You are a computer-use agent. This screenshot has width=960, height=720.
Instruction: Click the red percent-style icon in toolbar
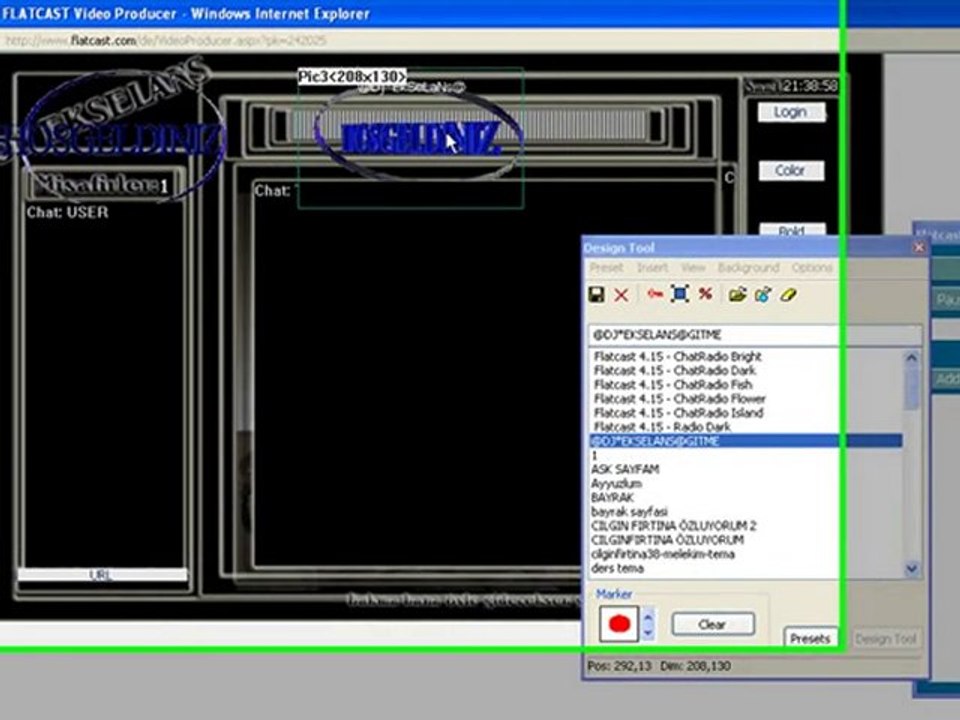[705, 294]
